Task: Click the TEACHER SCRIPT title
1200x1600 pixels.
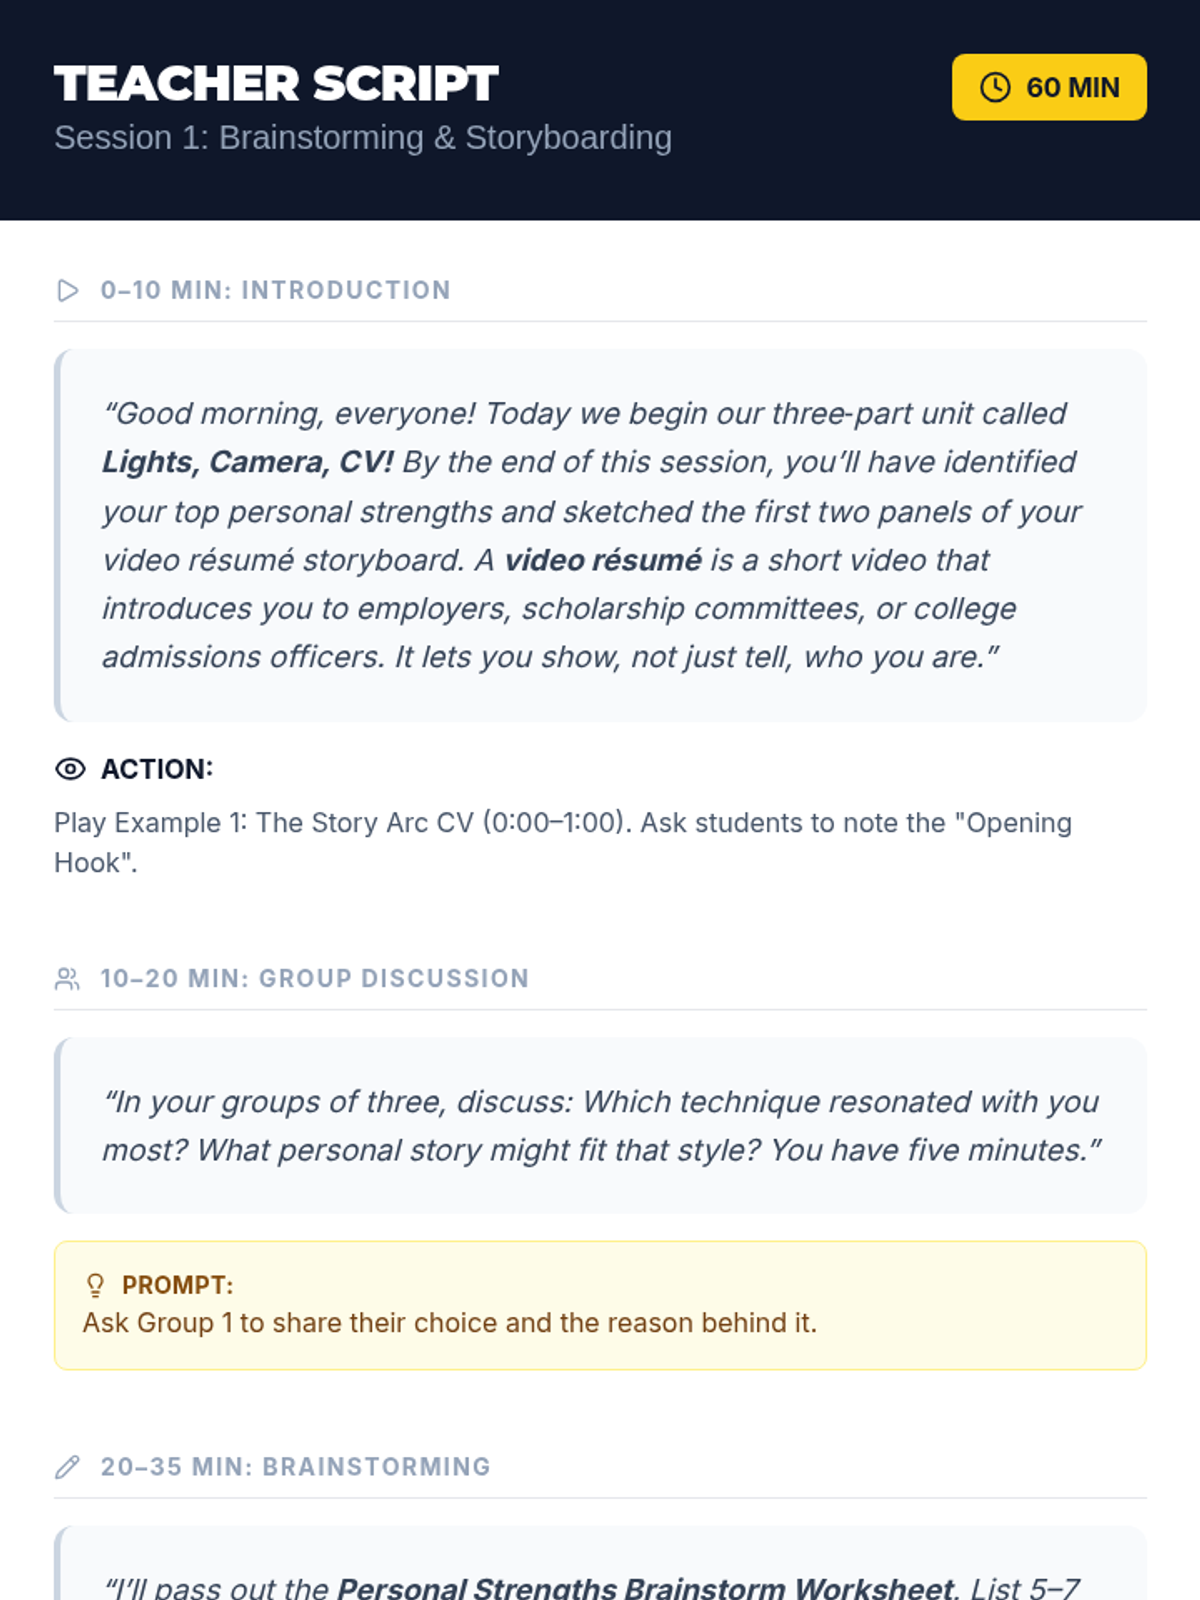Action: point(276,84)
